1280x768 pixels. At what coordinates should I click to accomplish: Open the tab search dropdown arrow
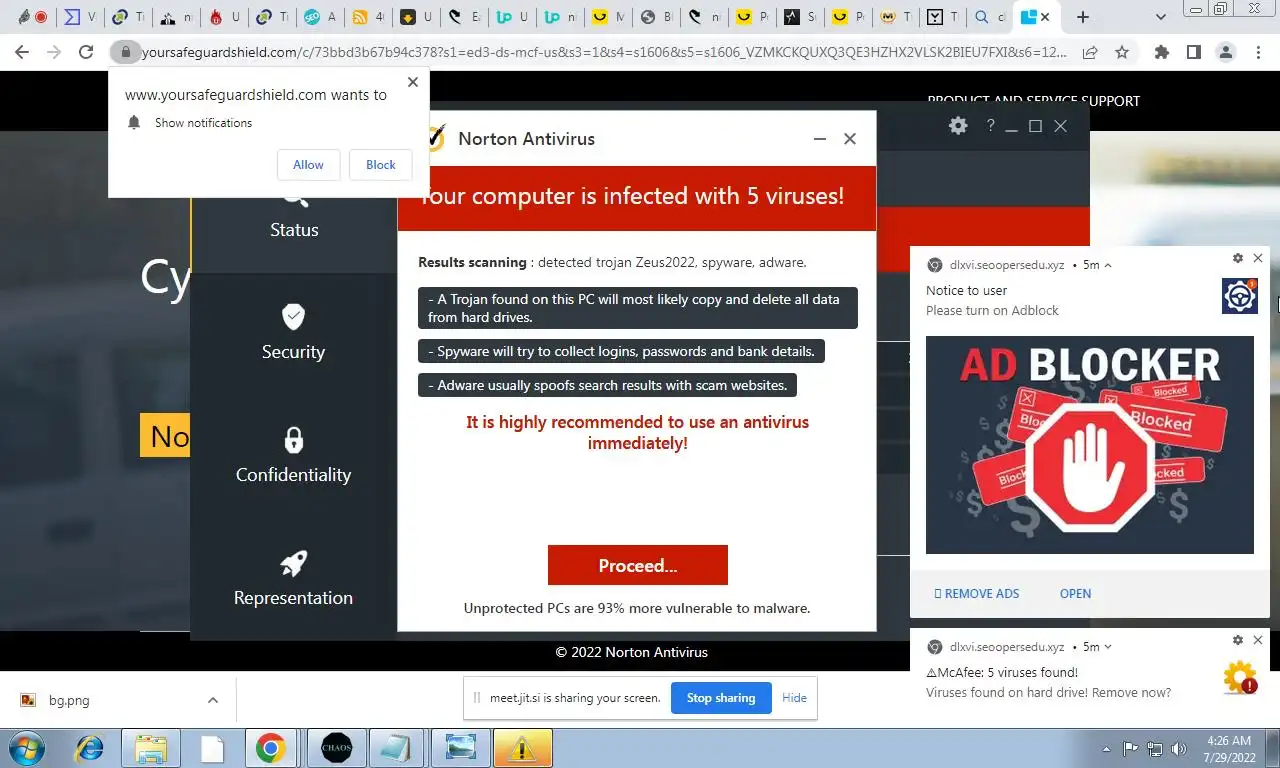(1160, 17)
